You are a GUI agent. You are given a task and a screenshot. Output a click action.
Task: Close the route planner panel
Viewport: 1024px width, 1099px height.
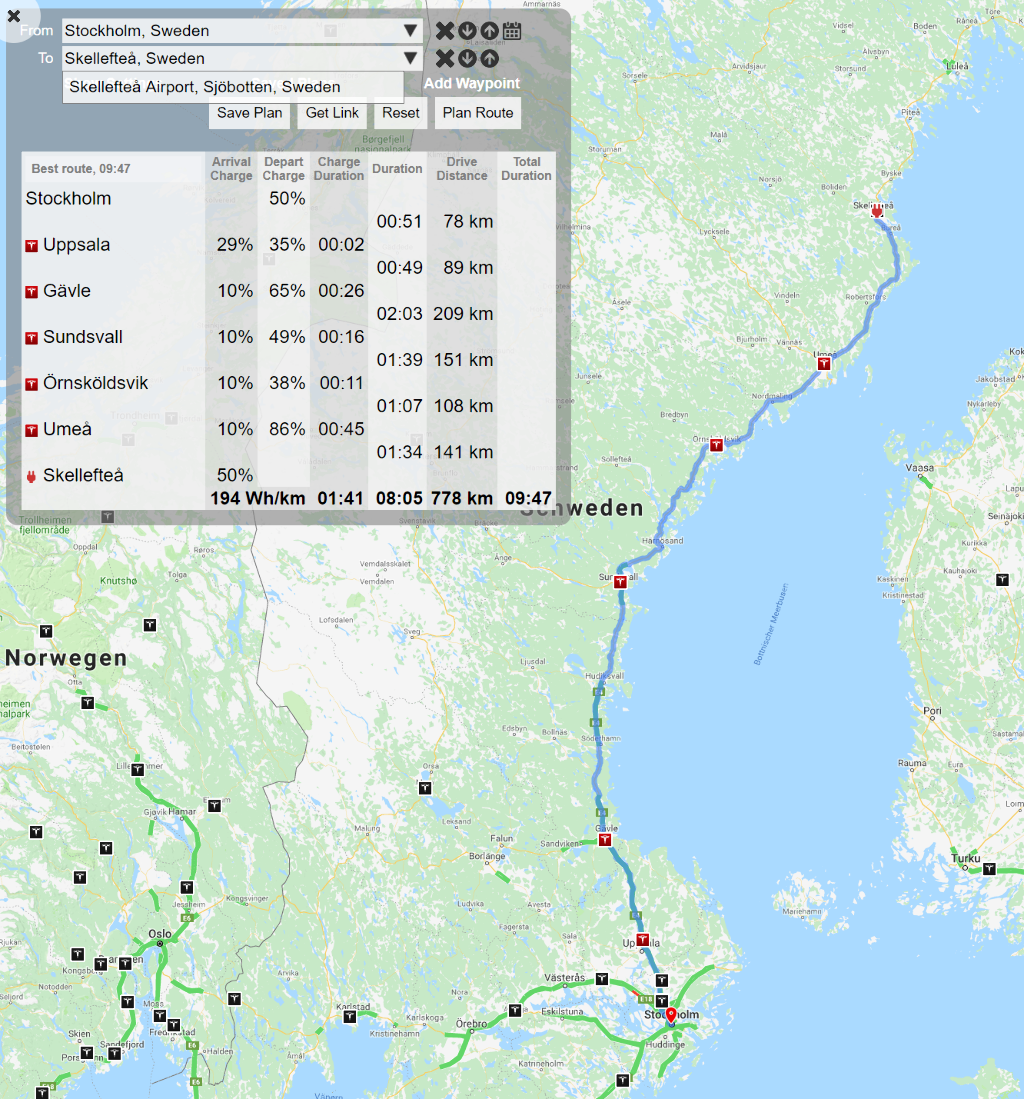tap(14, 16)
